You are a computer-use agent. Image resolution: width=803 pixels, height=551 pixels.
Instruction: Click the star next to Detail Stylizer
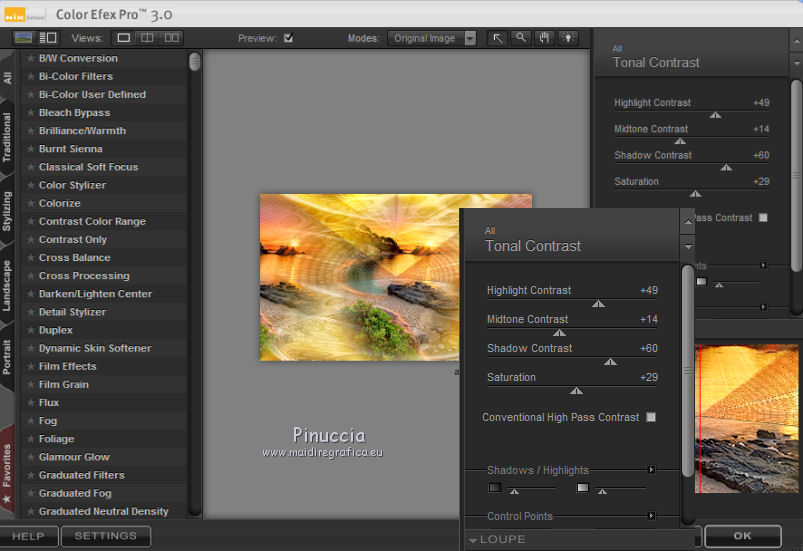31,312
